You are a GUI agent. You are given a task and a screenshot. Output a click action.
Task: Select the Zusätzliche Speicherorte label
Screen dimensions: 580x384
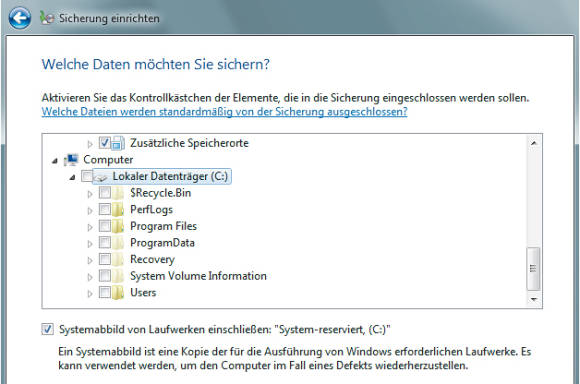click(189, 143)
